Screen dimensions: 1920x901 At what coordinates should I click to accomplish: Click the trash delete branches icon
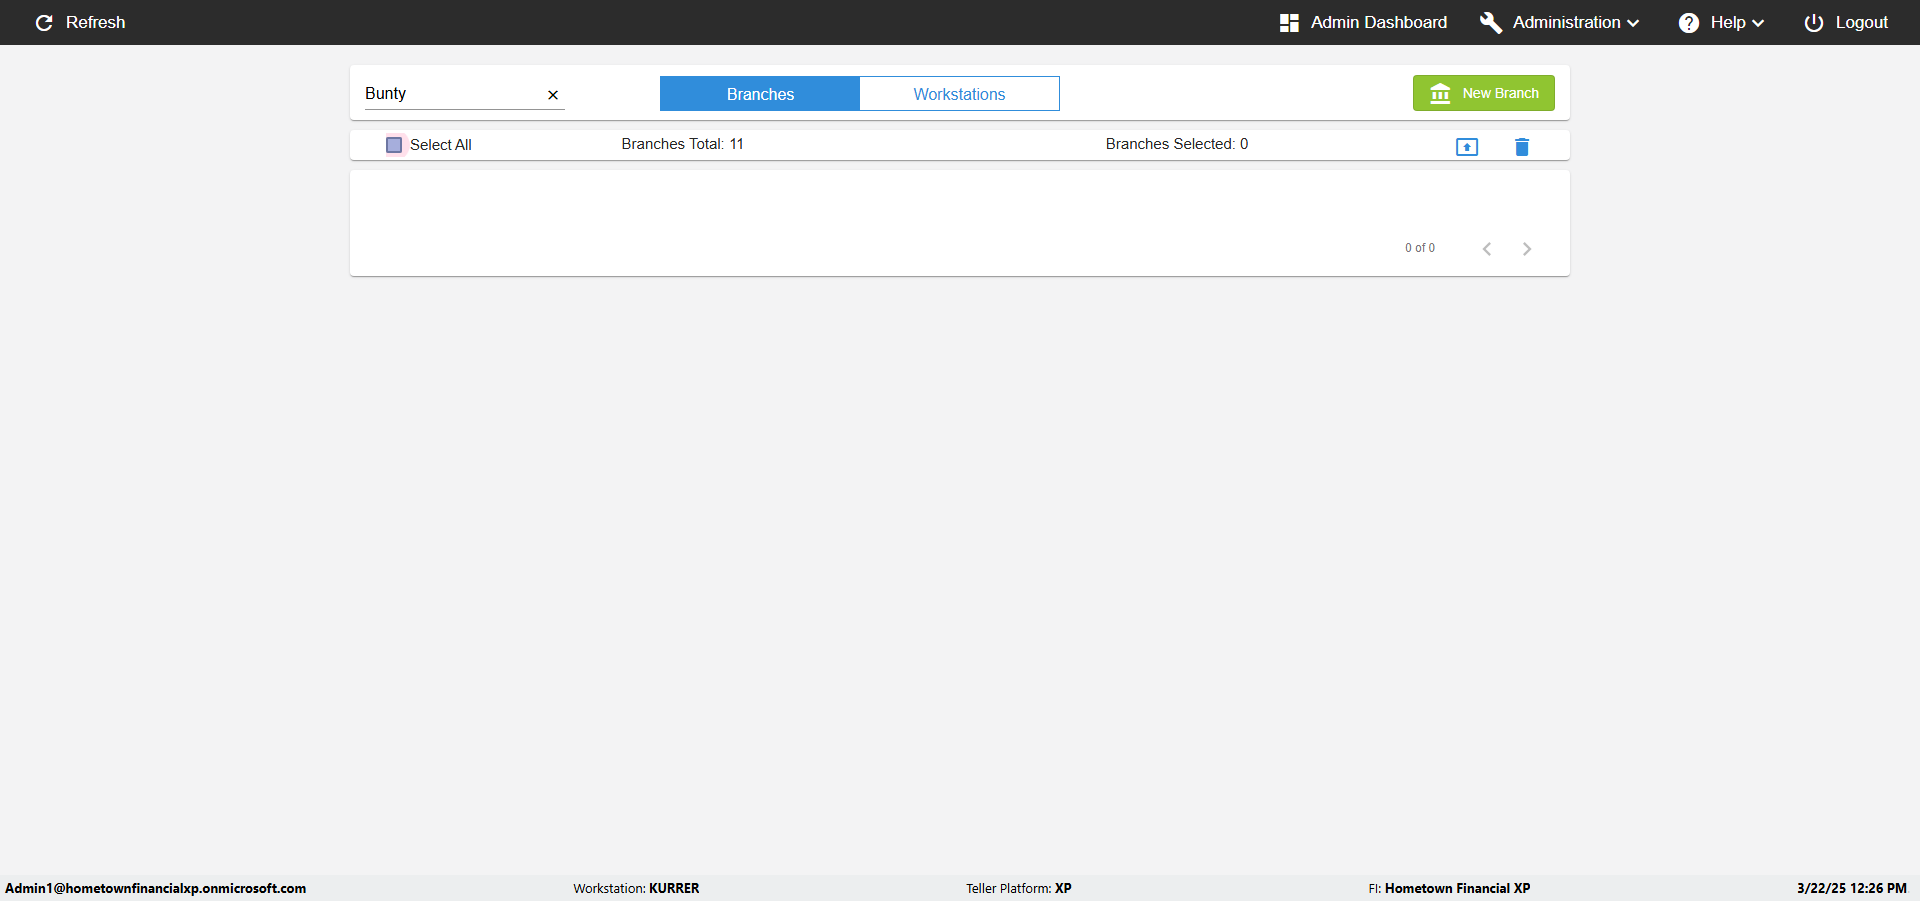point(1522,147)
